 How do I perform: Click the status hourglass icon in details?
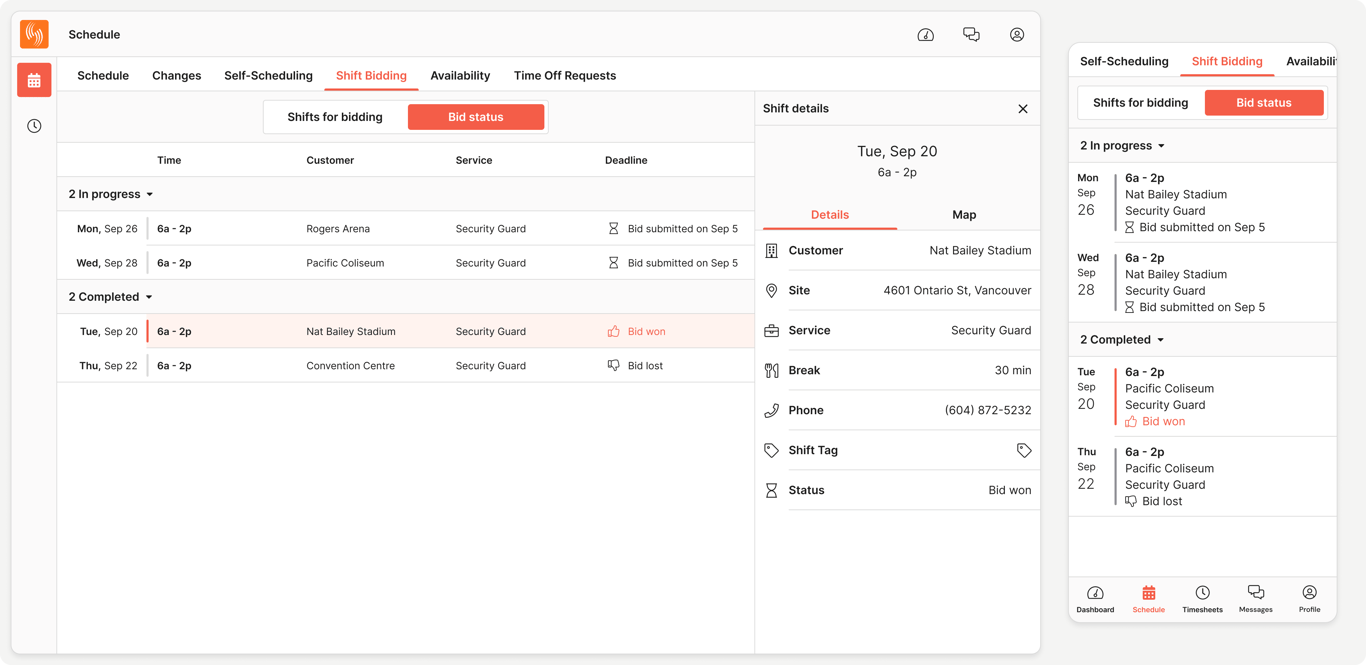point(772,491)
